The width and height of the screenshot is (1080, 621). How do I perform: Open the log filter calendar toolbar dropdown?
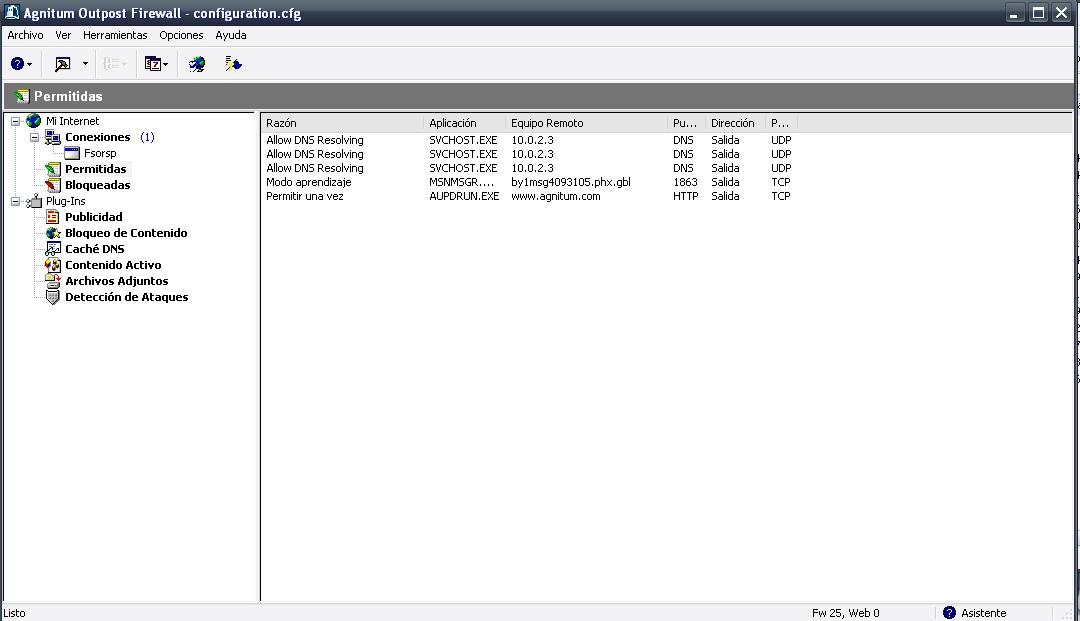(156, 64)
